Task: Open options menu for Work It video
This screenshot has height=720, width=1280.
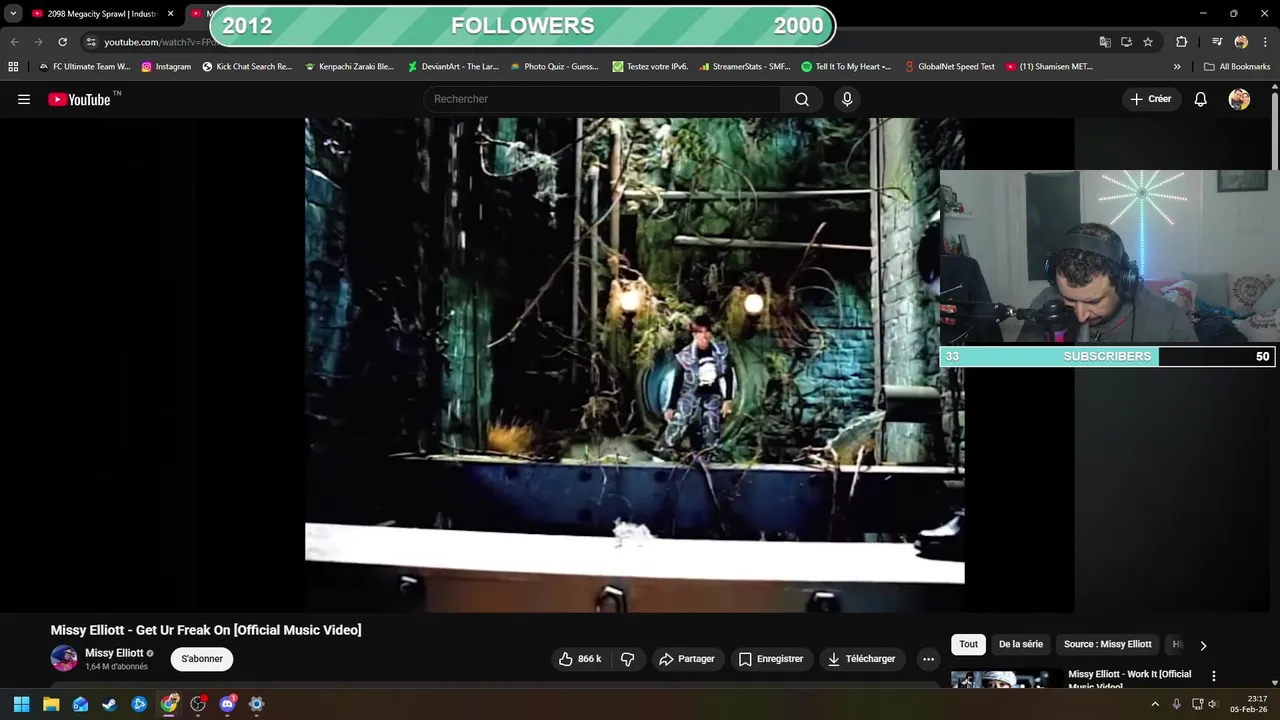Action: (x=1213, y=677)
